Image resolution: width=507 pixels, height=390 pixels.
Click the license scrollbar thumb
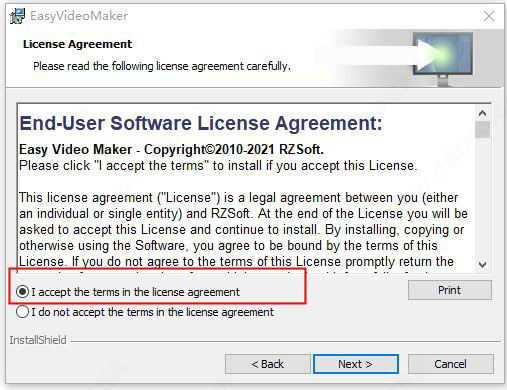click(x=482, y=129)
